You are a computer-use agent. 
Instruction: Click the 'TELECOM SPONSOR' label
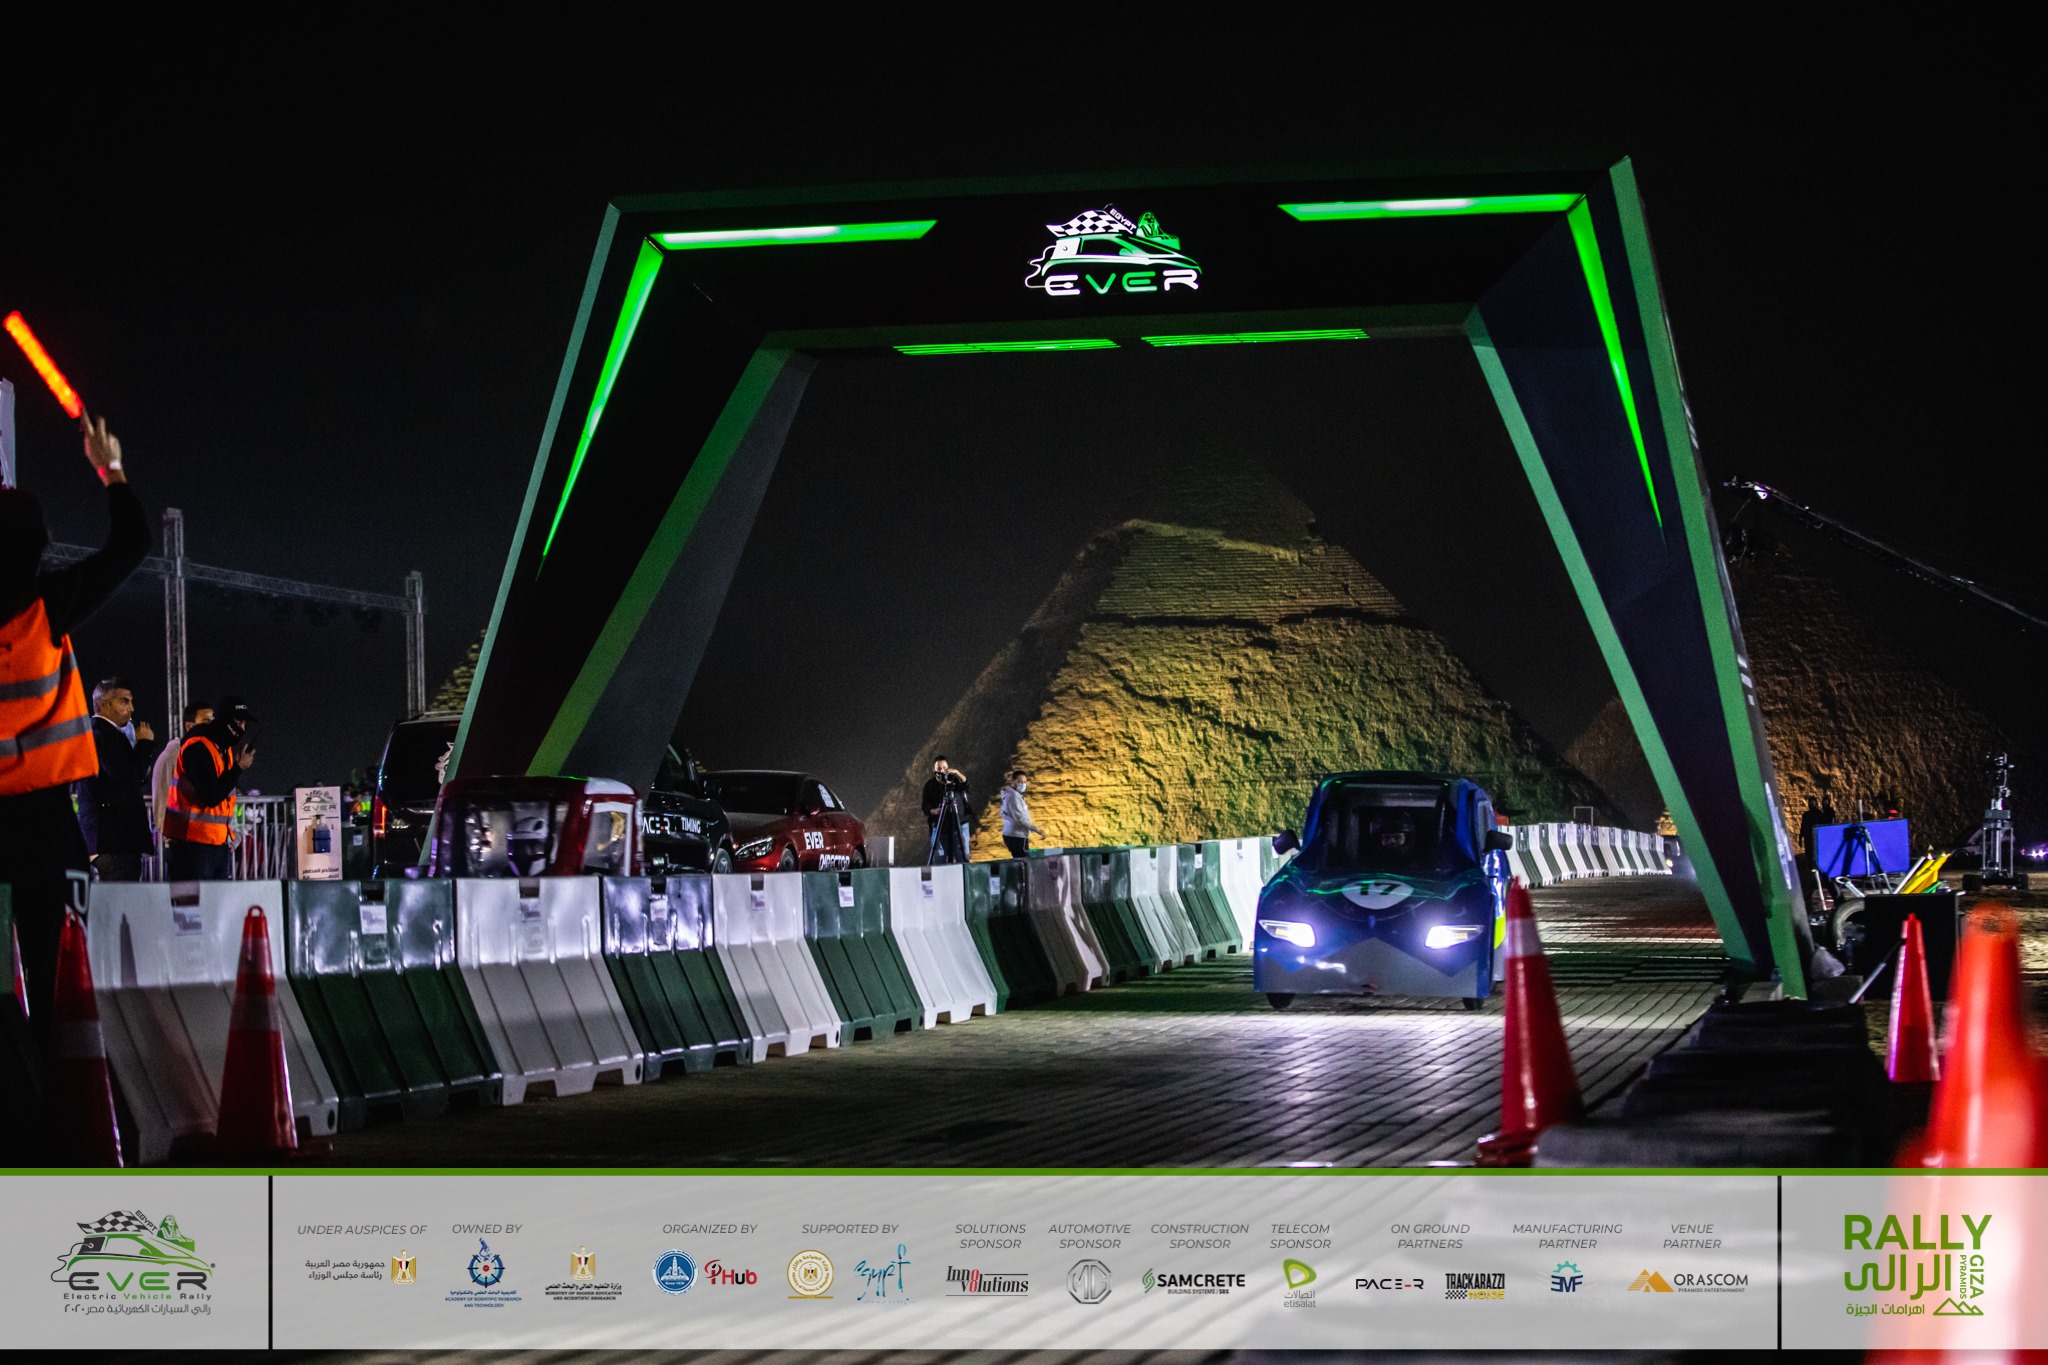[x=1300, y=1236]
